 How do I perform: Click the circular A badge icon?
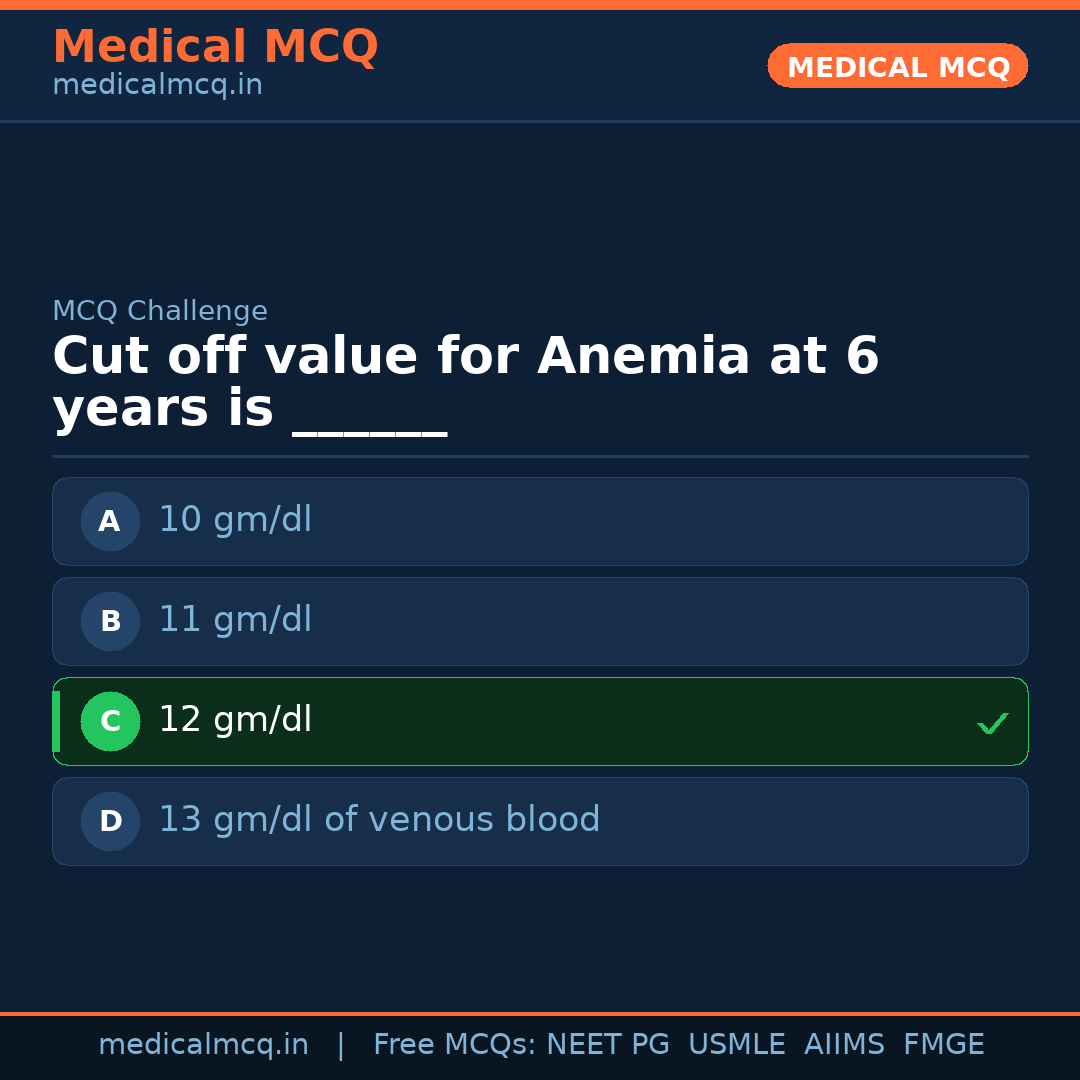110,521
